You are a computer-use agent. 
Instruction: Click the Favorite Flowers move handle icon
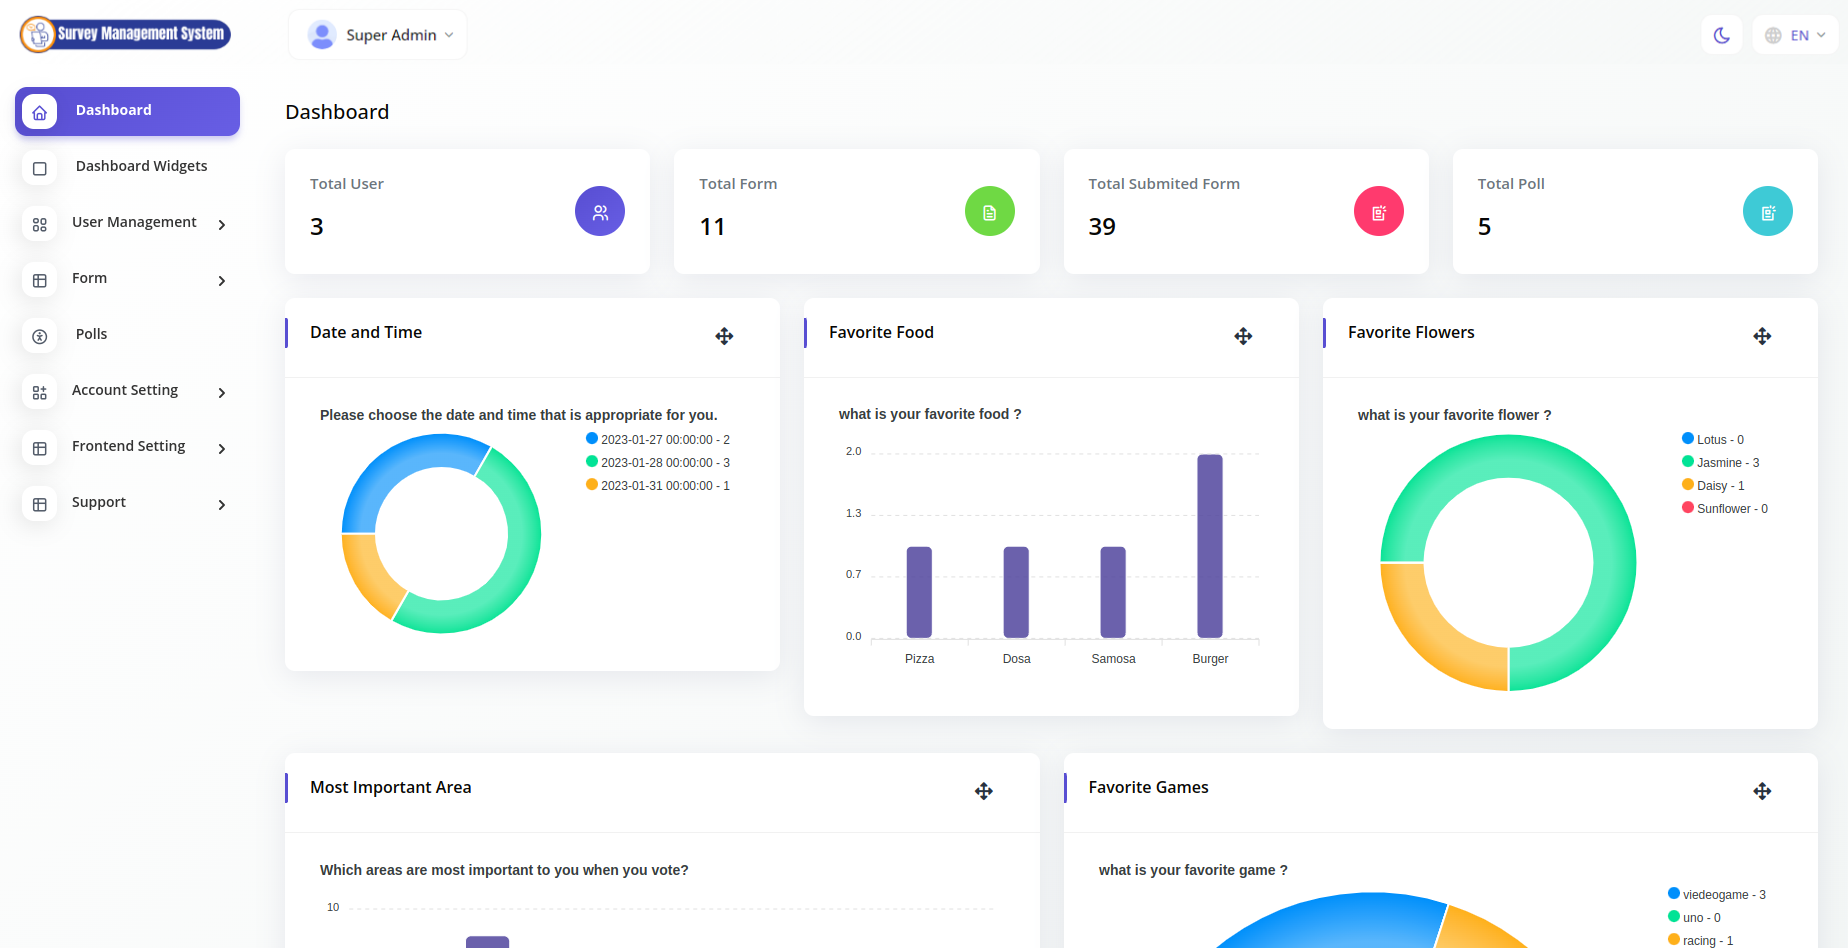click(x=1762, y=336)
